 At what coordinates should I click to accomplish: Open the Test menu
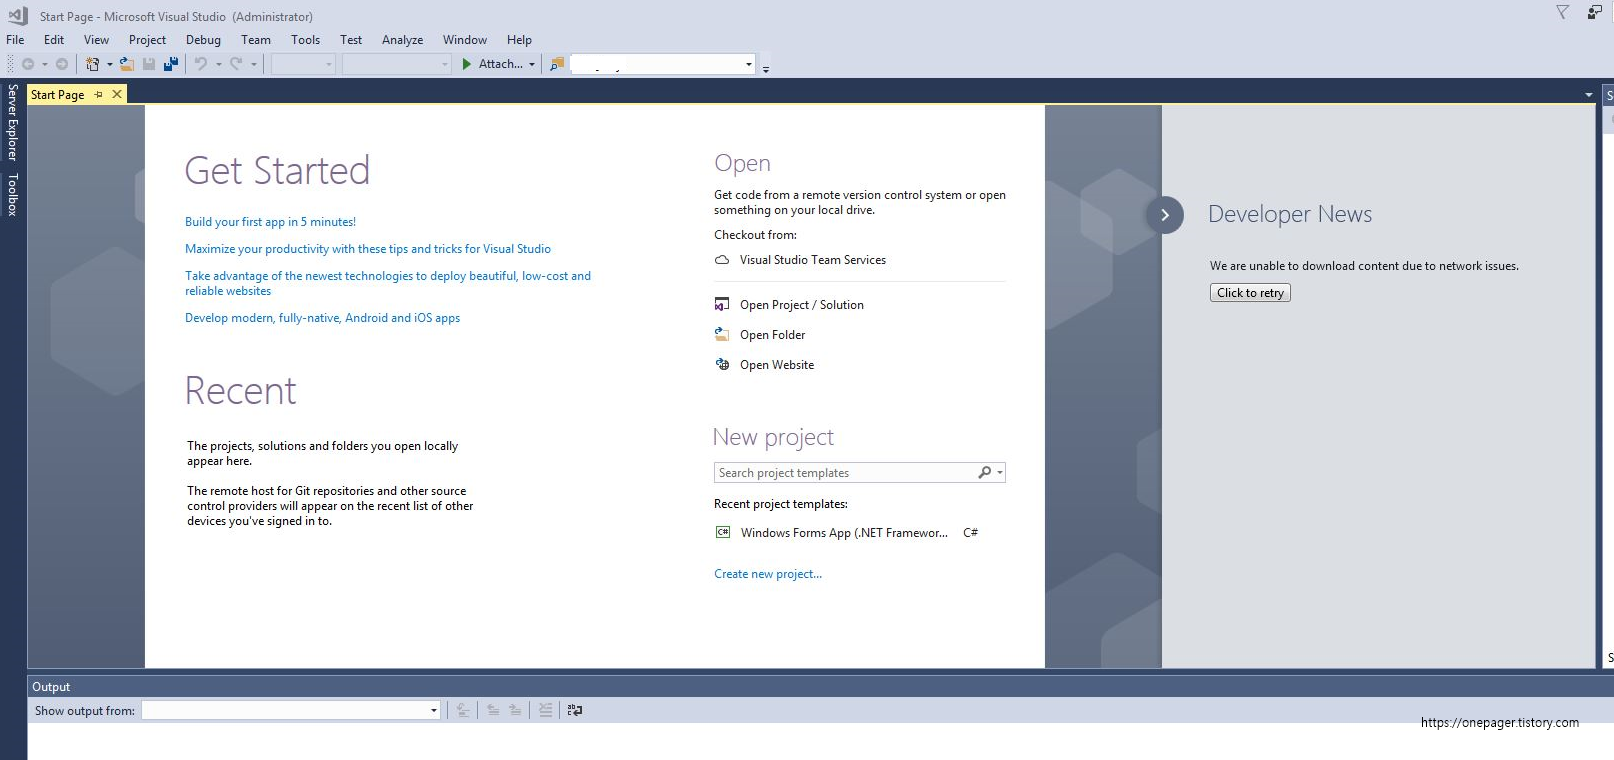(x=351, y=40)
